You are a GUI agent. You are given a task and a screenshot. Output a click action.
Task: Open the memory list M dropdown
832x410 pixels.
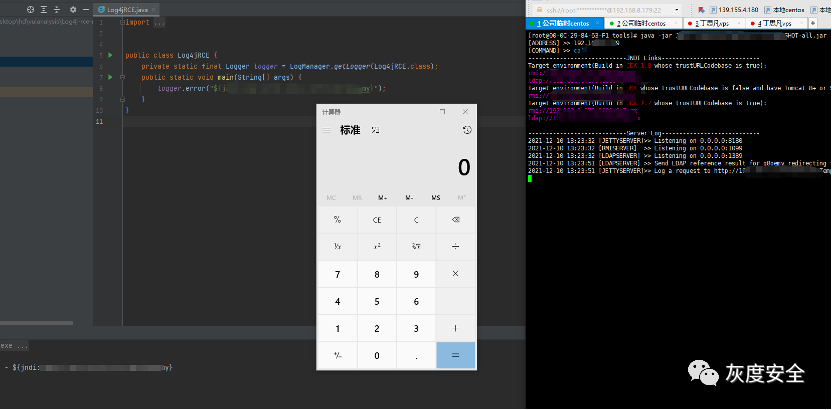462,198
